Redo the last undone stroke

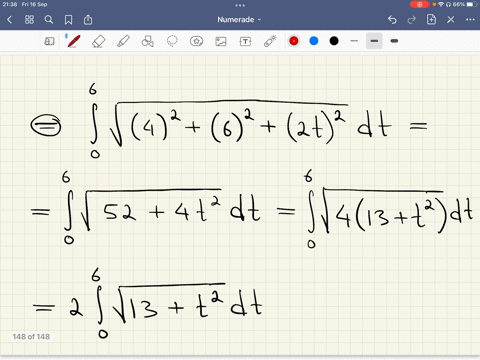pyautogui.click(x=412, y=20)
